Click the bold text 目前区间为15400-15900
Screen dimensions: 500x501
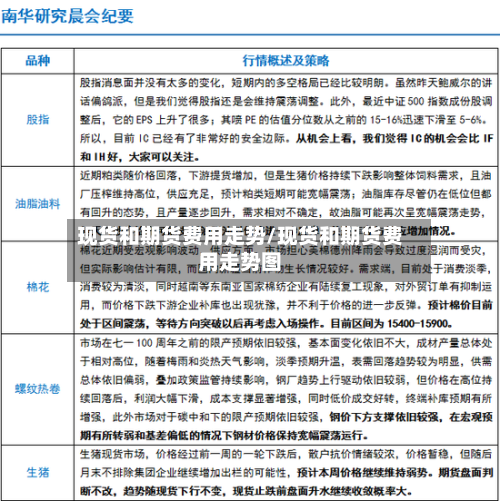click(x=391, y=323)
